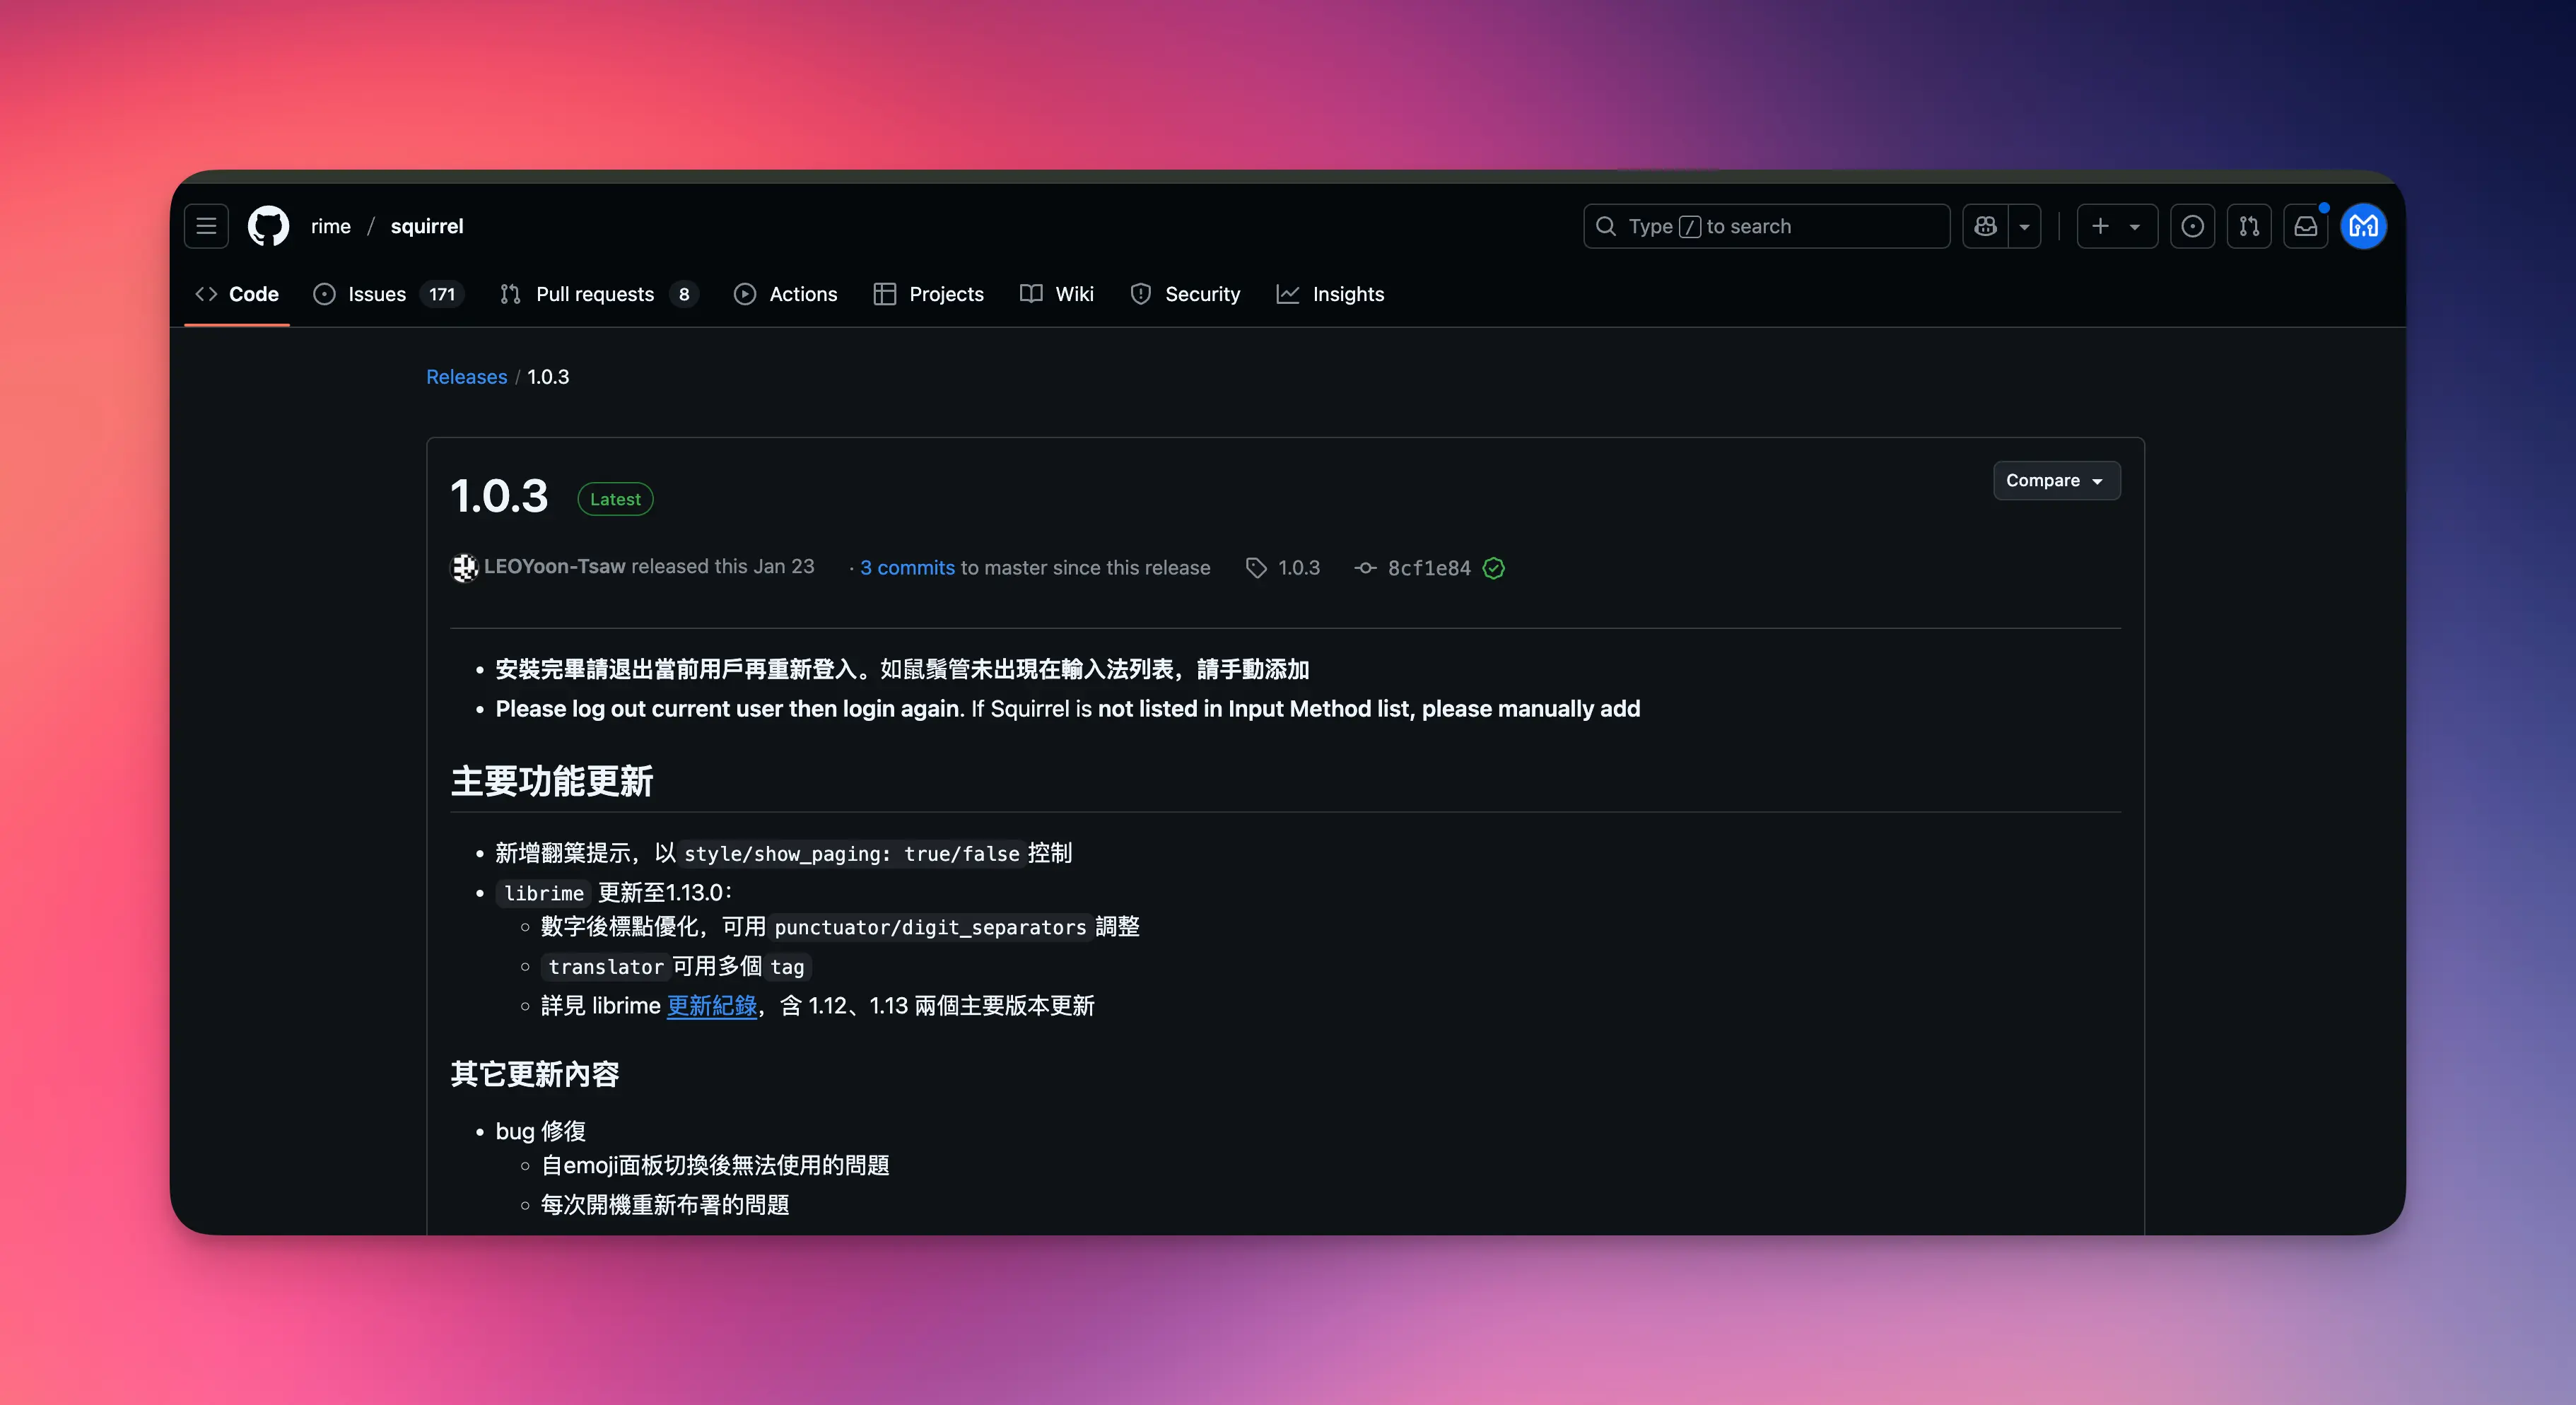Open the '3 commits' link

pos(907,568)
